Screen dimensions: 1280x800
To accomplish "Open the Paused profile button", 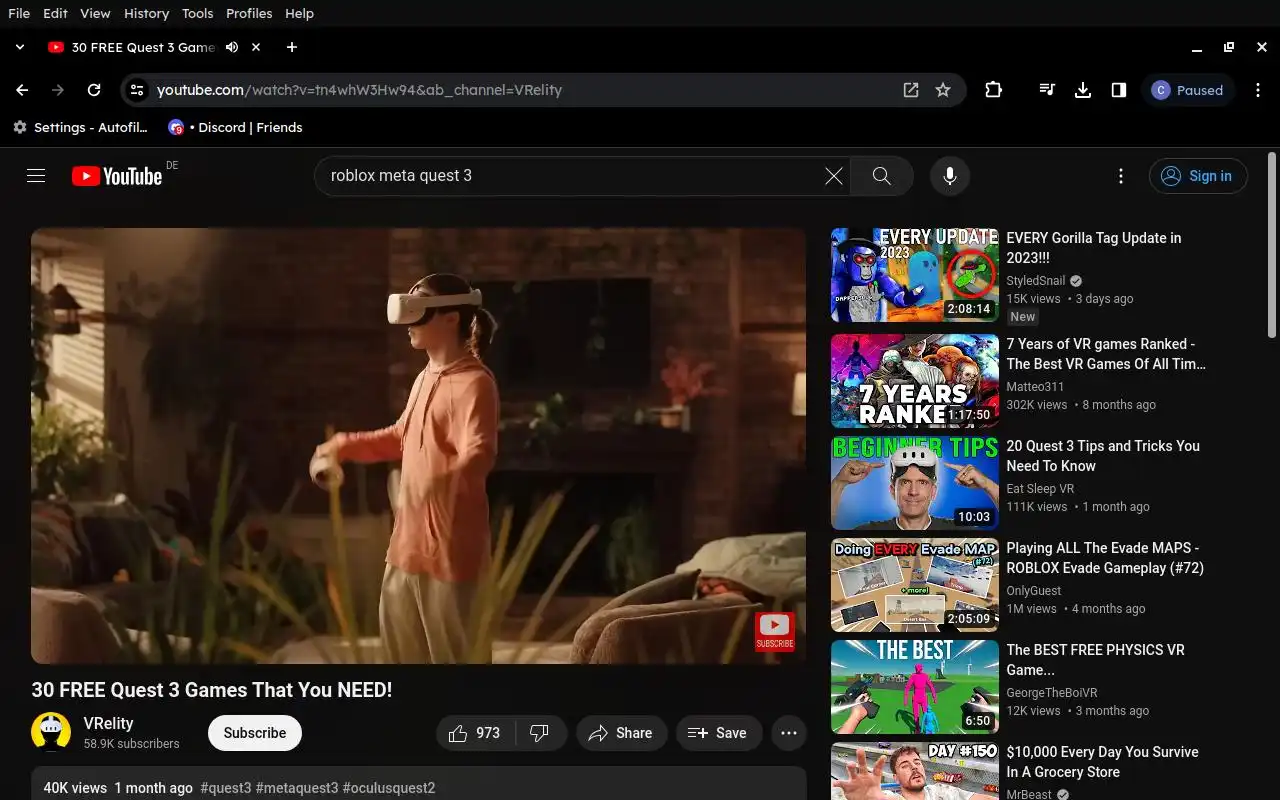I will point(1189,90).
